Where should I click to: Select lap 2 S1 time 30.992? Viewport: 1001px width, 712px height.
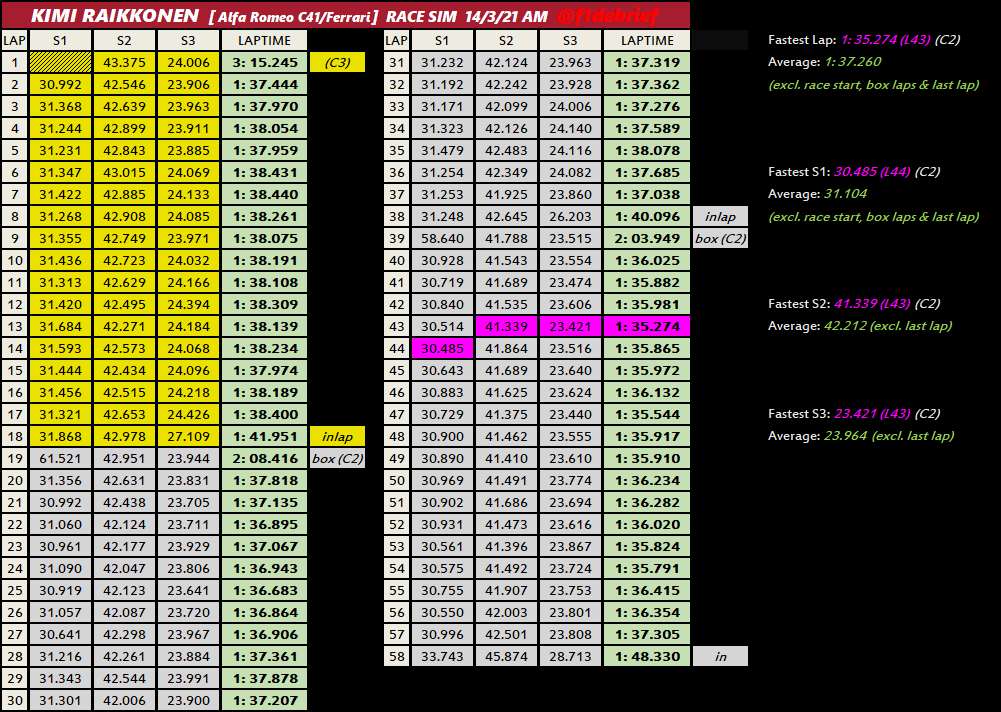60,84
